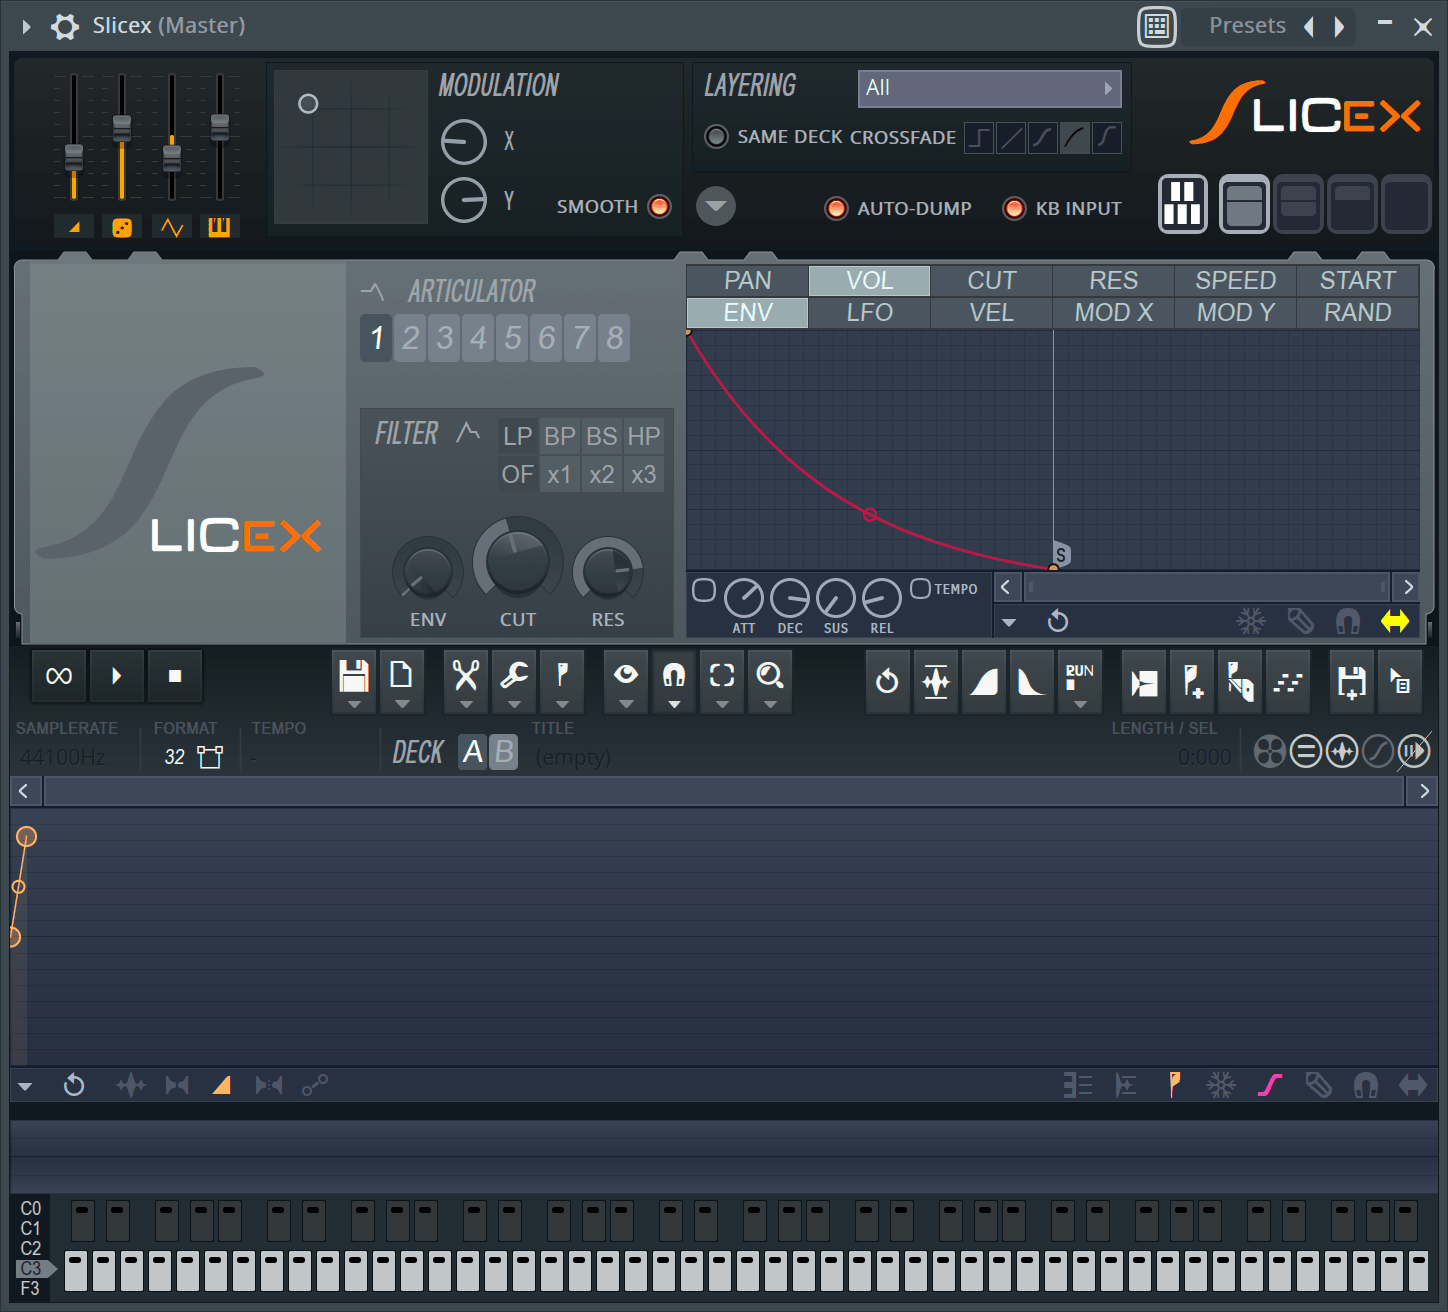The width and height of the screenshot is (1448, 1312).
Task: Click the fade-in envelope icon
Action: click(x=984, y=681)
